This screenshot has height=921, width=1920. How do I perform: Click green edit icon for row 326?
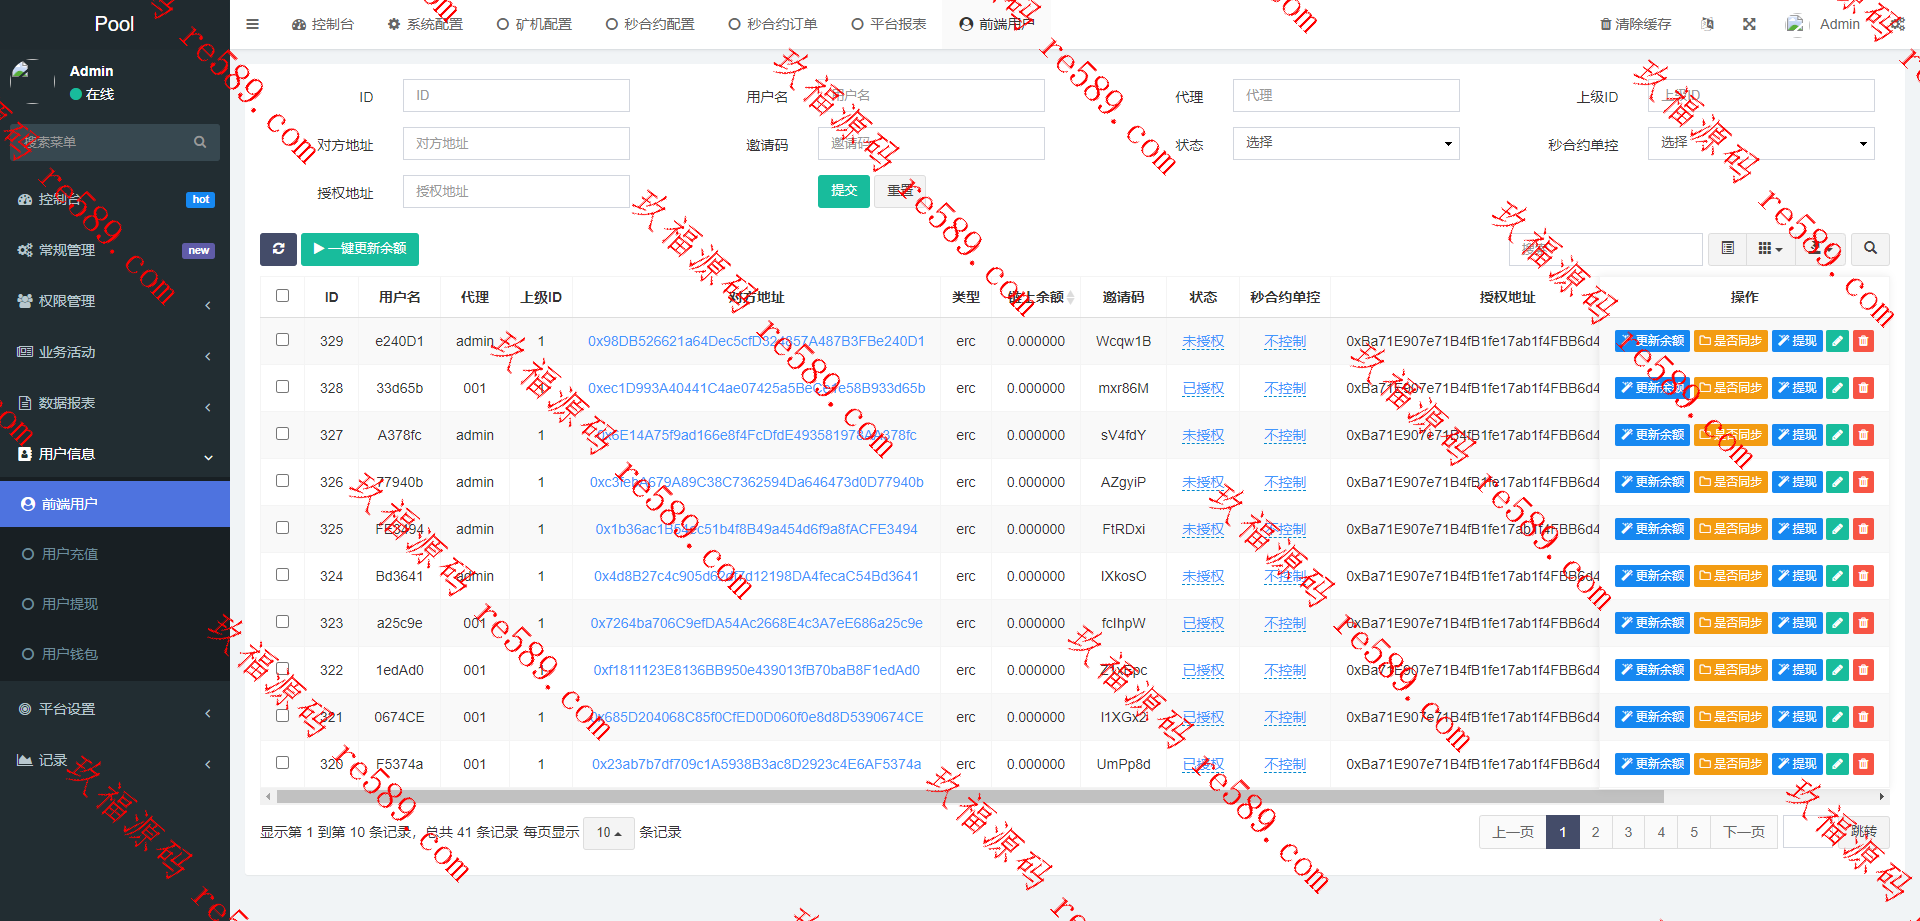1838,482
